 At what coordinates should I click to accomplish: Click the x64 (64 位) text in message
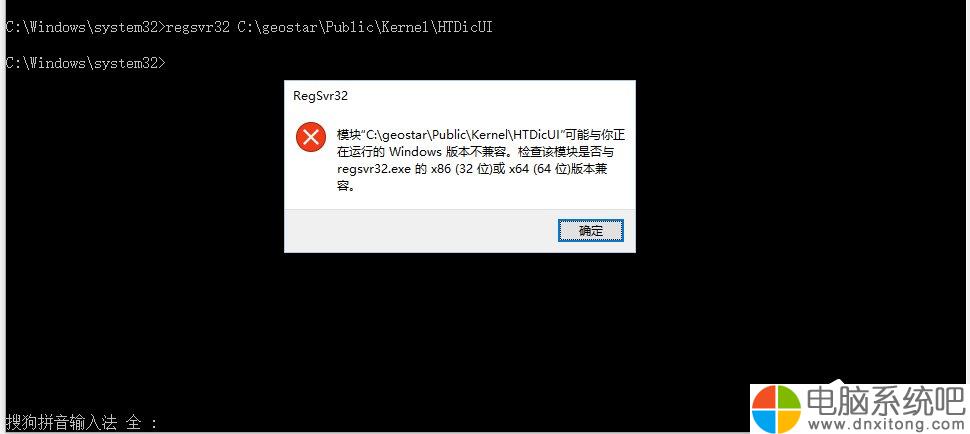[536, 169]
